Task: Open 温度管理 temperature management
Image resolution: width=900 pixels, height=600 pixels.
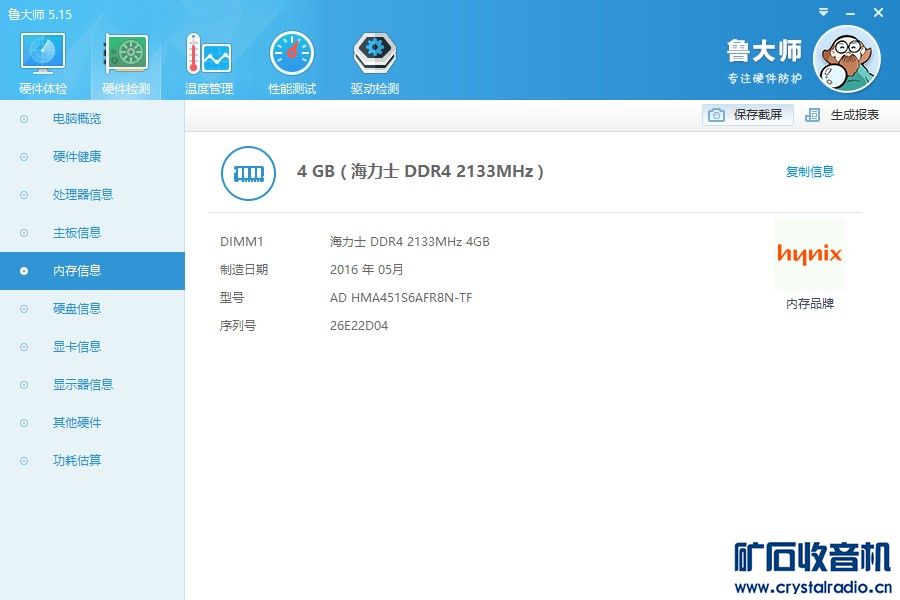Action: (209, 63)
